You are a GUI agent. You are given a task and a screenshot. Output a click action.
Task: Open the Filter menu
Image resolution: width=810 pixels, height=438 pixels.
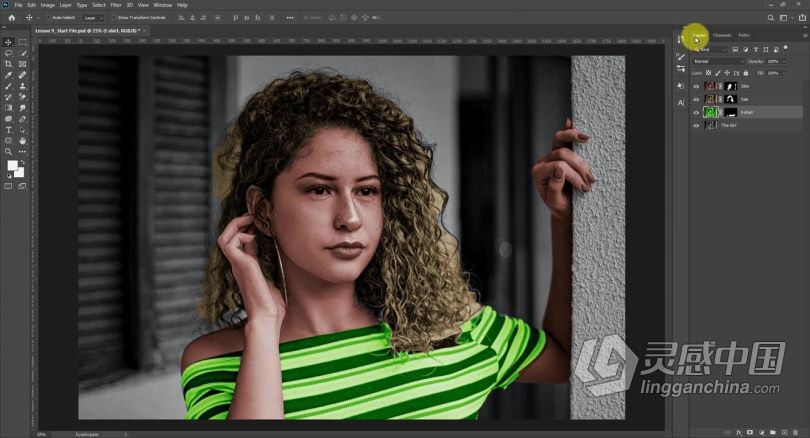pos(116,5)
